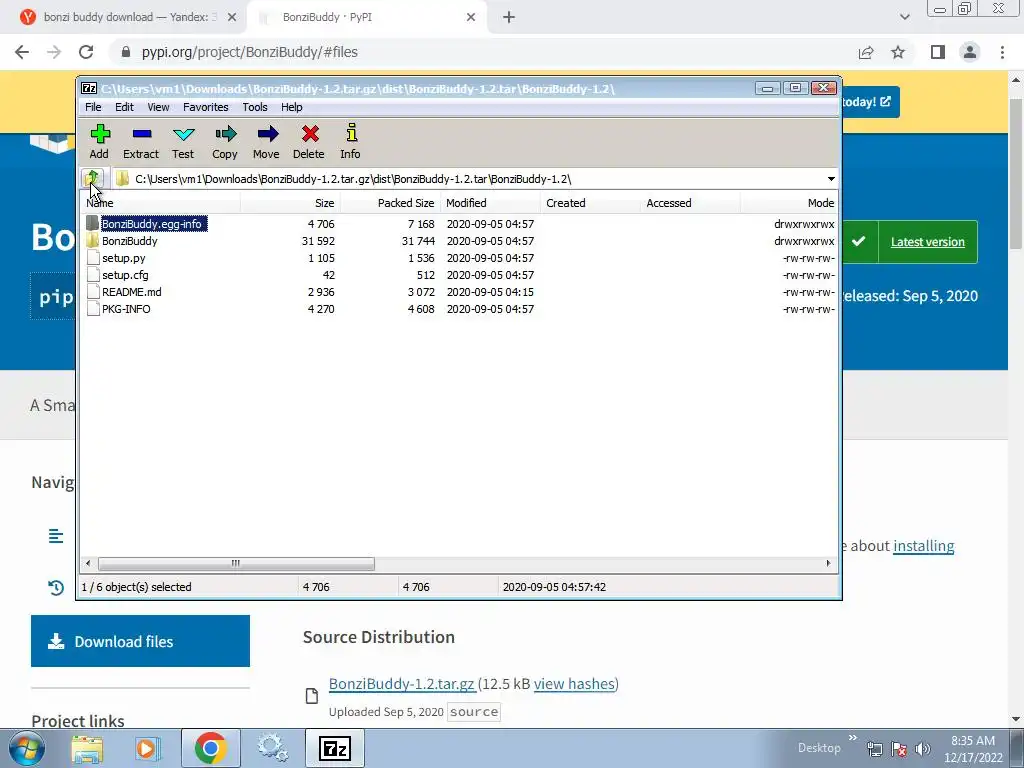This screenshot has width=1024, height=768.
Task: Open the Edit menu in 7-Zip
Action: (x=124, y=107)
